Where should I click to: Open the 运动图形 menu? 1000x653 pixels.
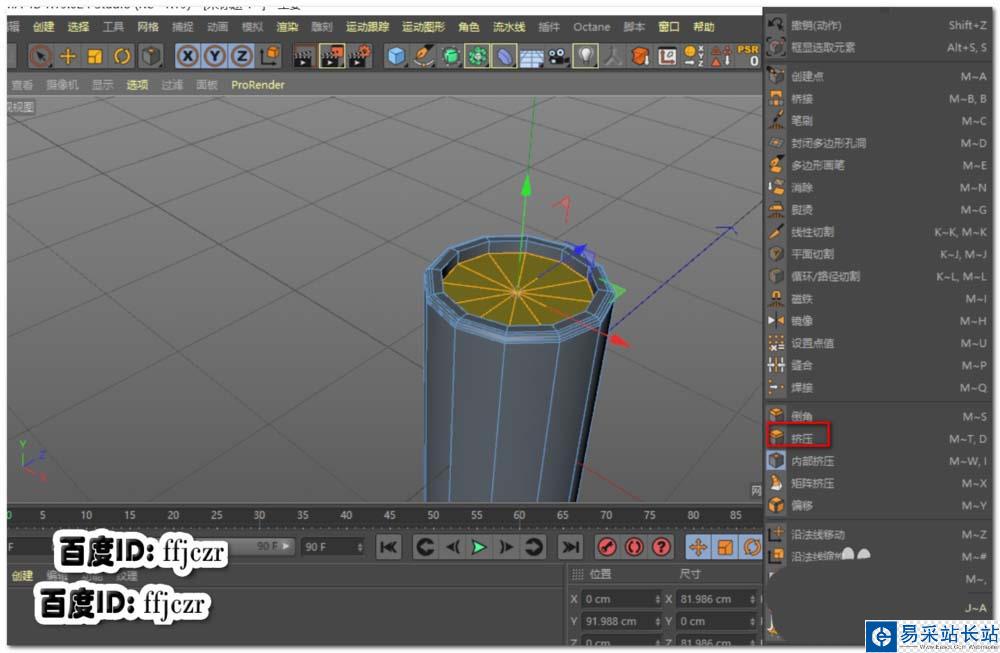pyautogui.click(x=423, y=27)
